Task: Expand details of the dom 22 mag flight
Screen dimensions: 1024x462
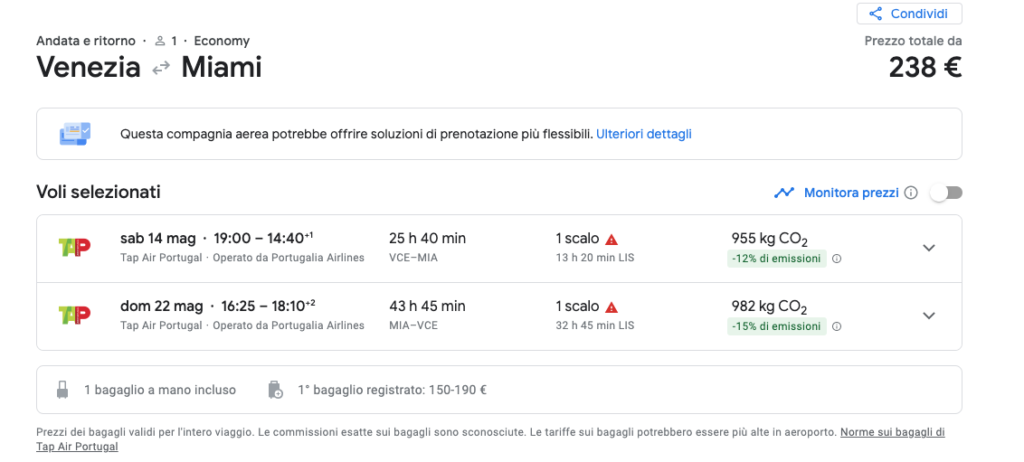Action: click(929, 316)
